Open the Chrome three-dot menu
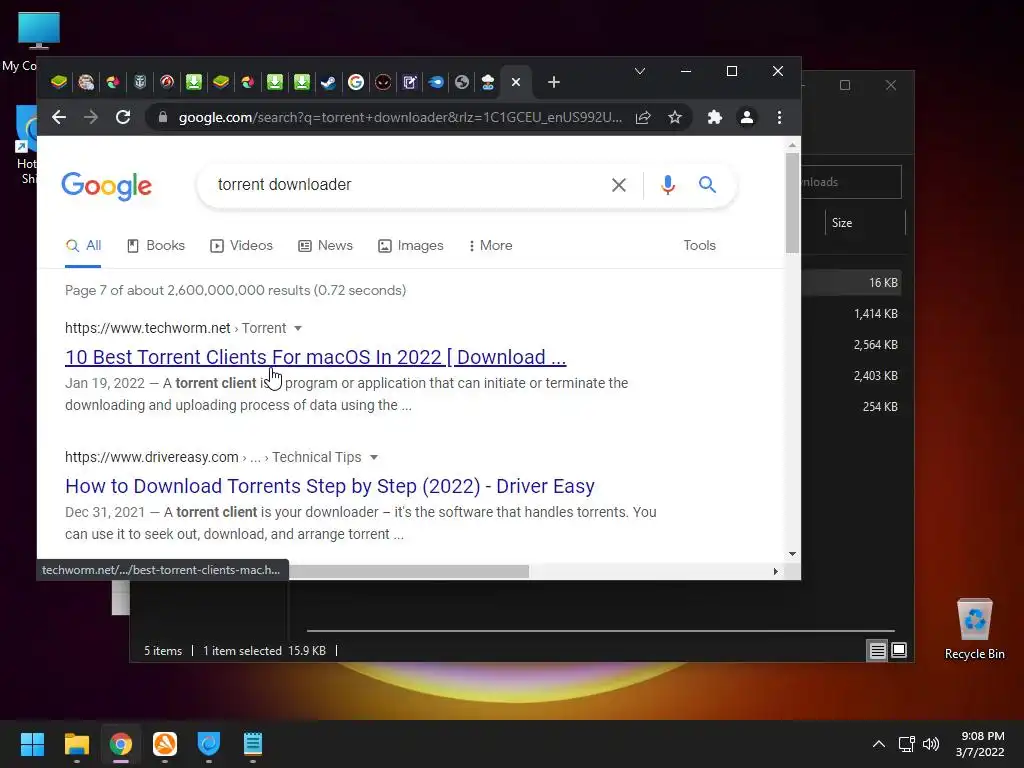 (779, 118)
